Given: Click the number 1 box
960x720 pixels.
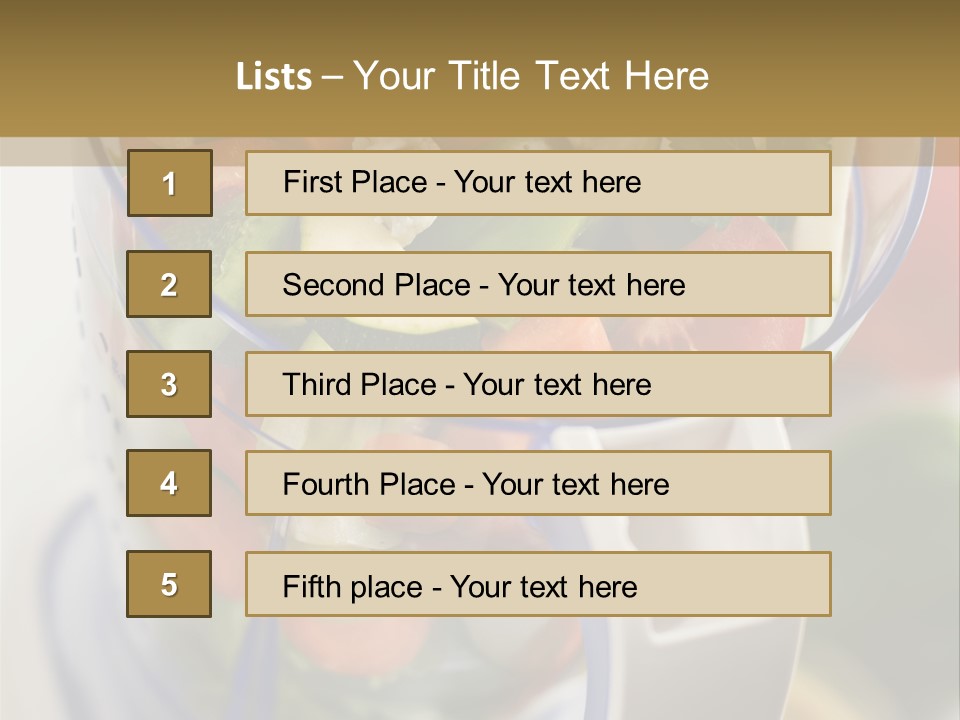Looking at the screenshot, I should click(170, 183).
